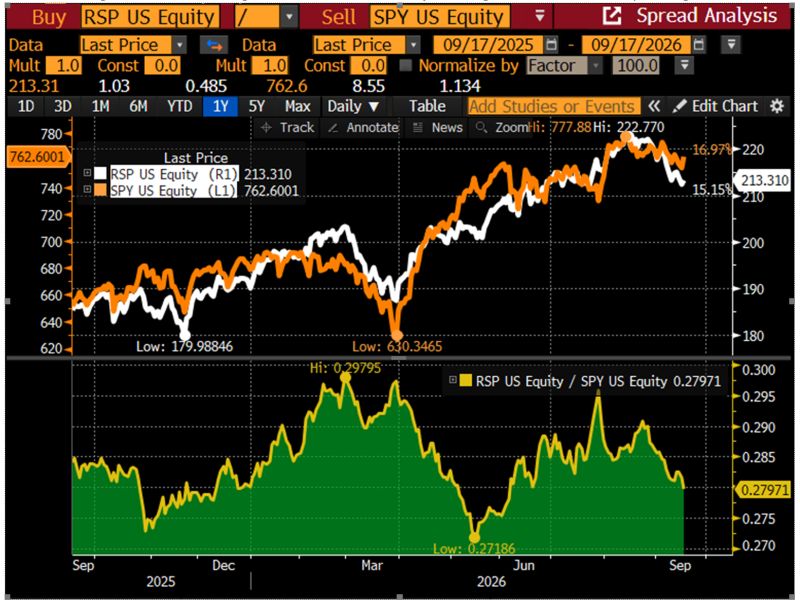Click the Add Studies or Events field
The width and height of the screenshot is (800, 605).
(x=554, y=106)
